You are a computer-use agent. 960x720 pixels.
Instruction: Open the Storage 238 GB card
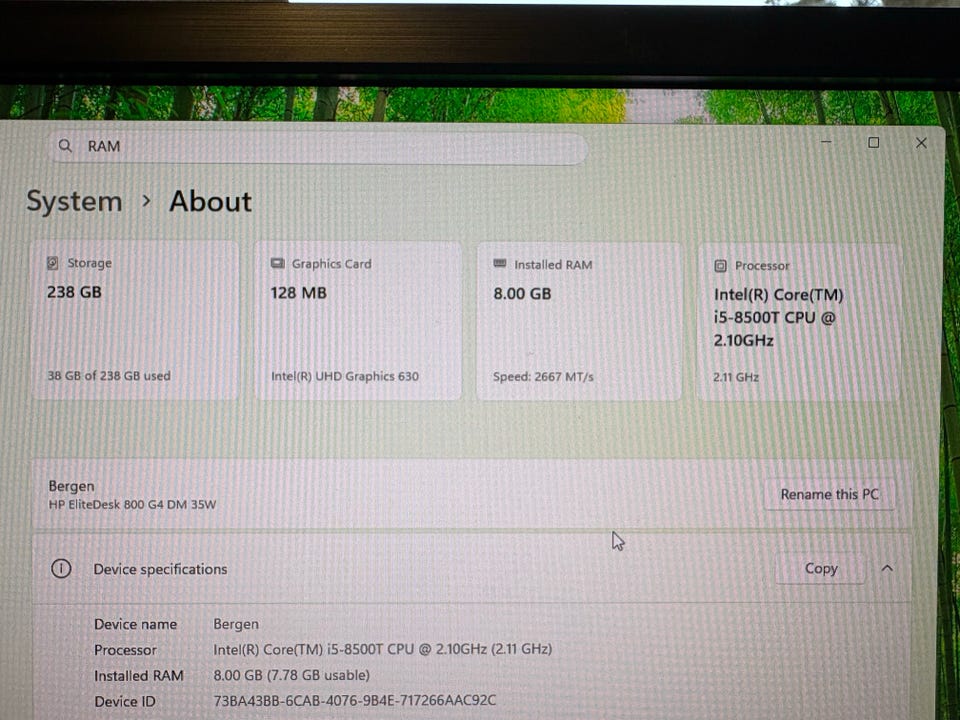(x=135, y=321)
